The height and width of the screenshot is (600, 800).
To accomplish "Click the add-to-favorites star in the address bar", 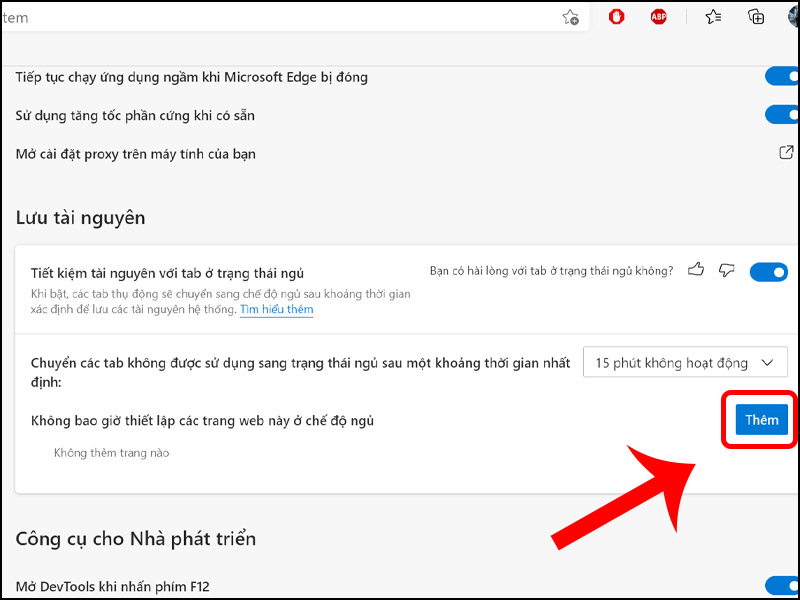I will pos(570,17).
